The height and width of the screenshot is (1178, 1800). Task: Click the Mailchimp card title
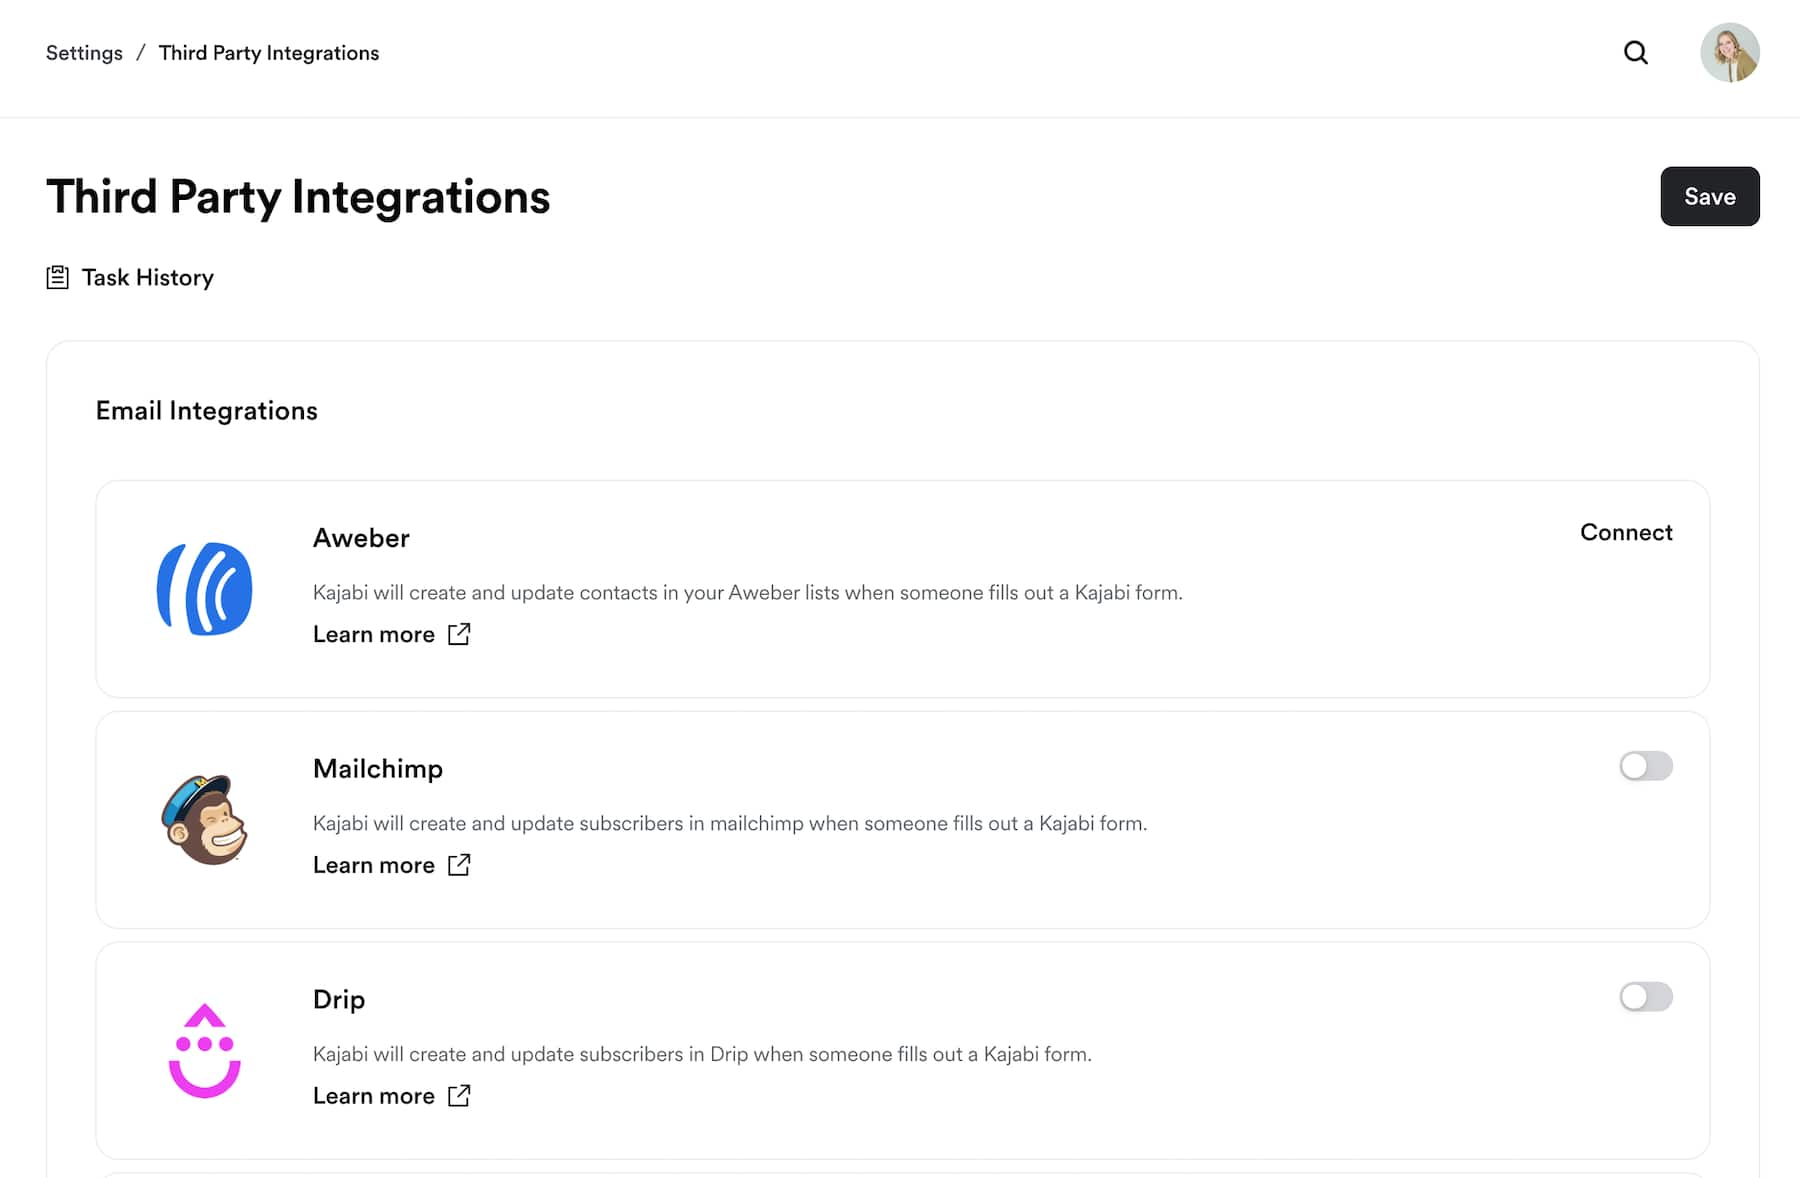point(378,768)
